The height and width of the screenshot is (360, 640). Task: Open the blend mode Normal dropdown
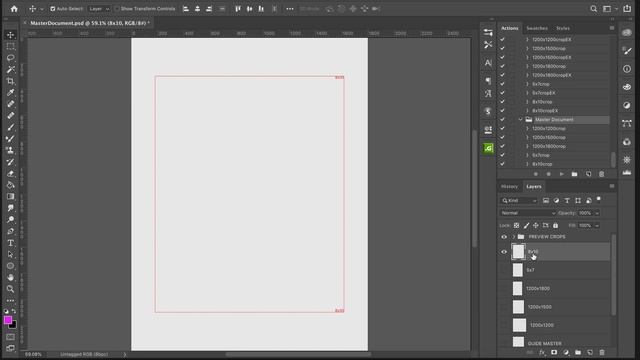[x=528, y=213]
